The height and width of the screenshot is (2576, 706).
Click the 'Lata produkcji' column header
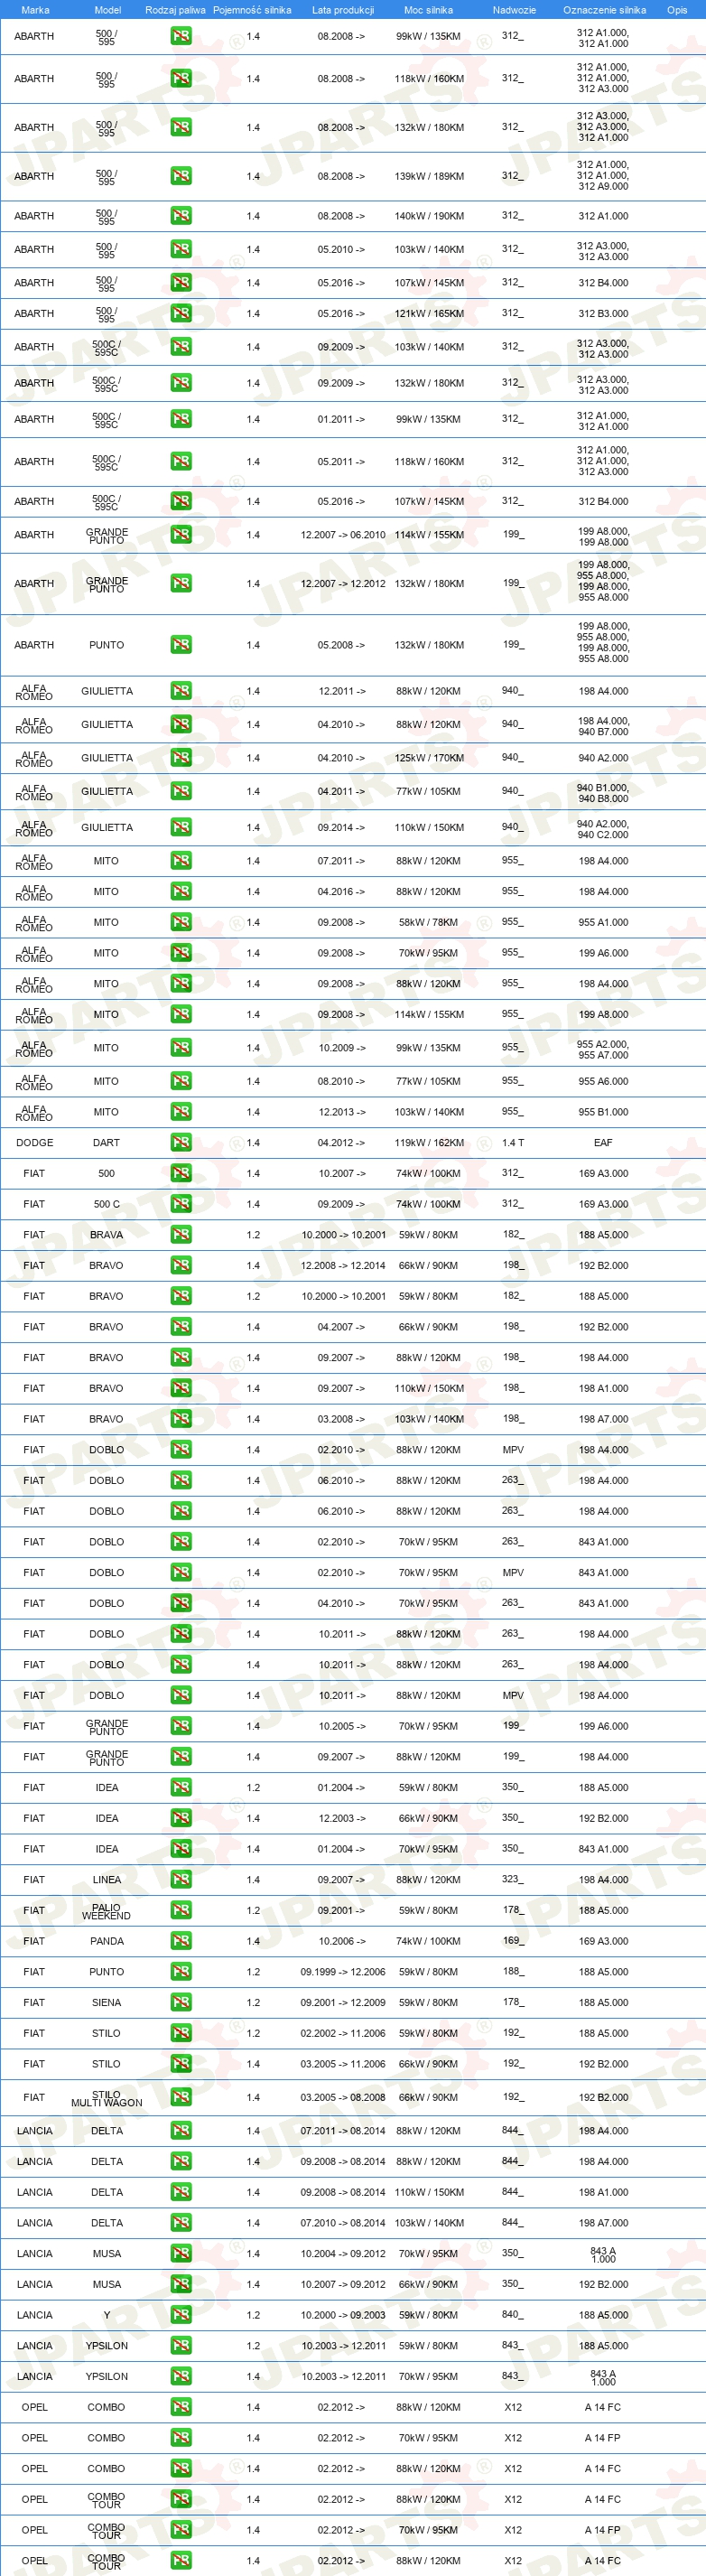(x=343, y=10)
